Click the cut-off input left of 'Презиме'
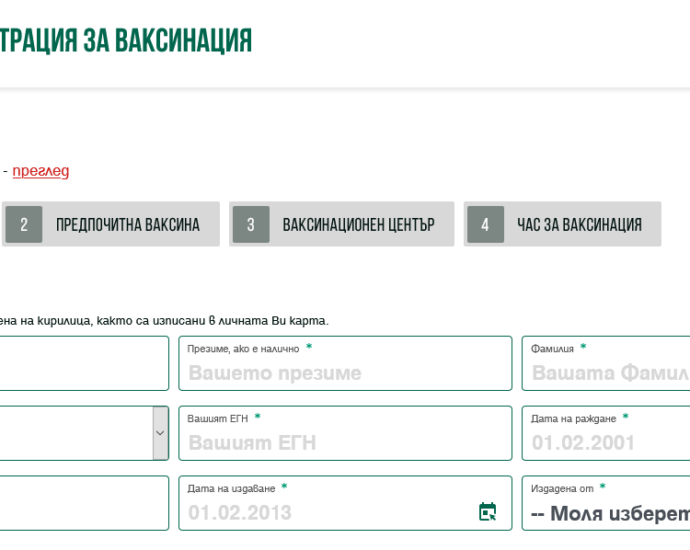This screenshot has height=550, width=690. coord(84,363)
